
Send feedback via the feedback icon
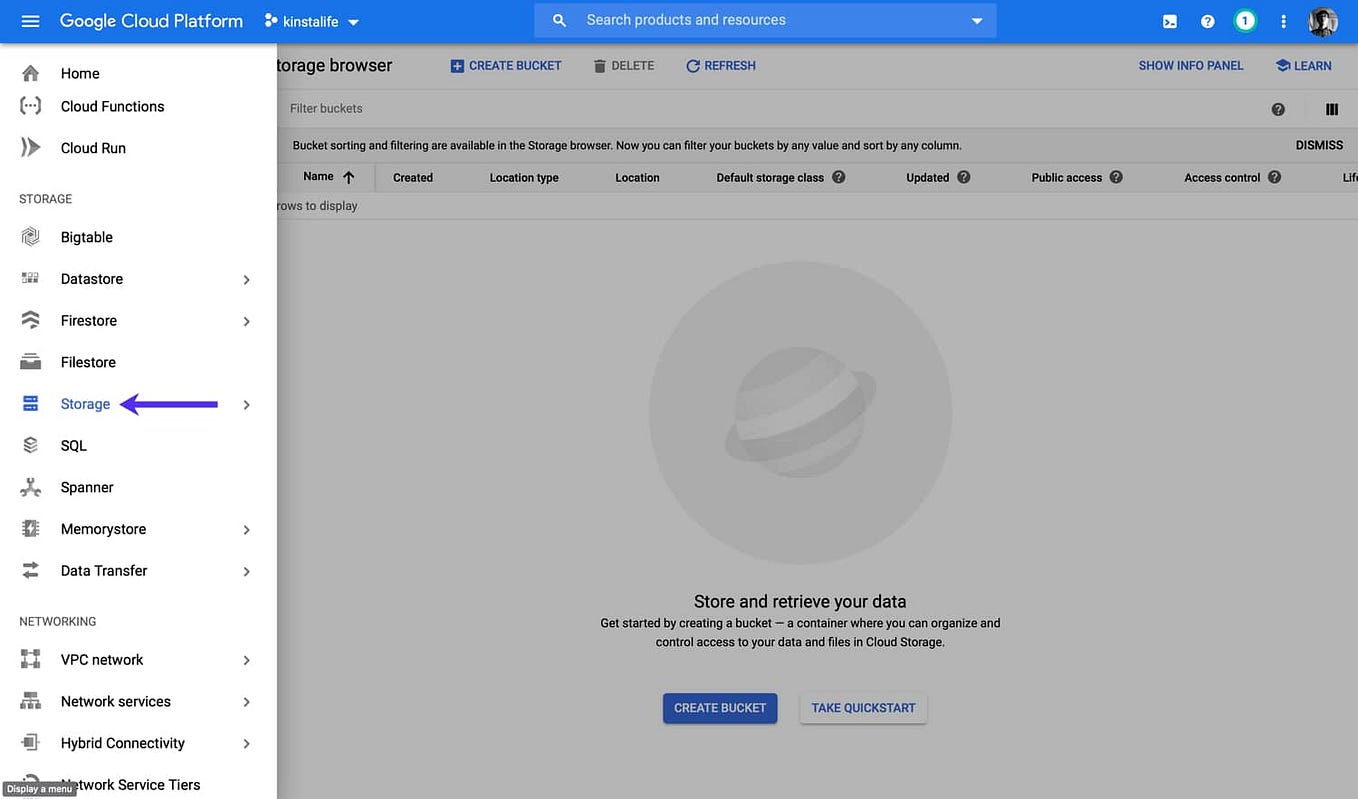(1169, 20)
